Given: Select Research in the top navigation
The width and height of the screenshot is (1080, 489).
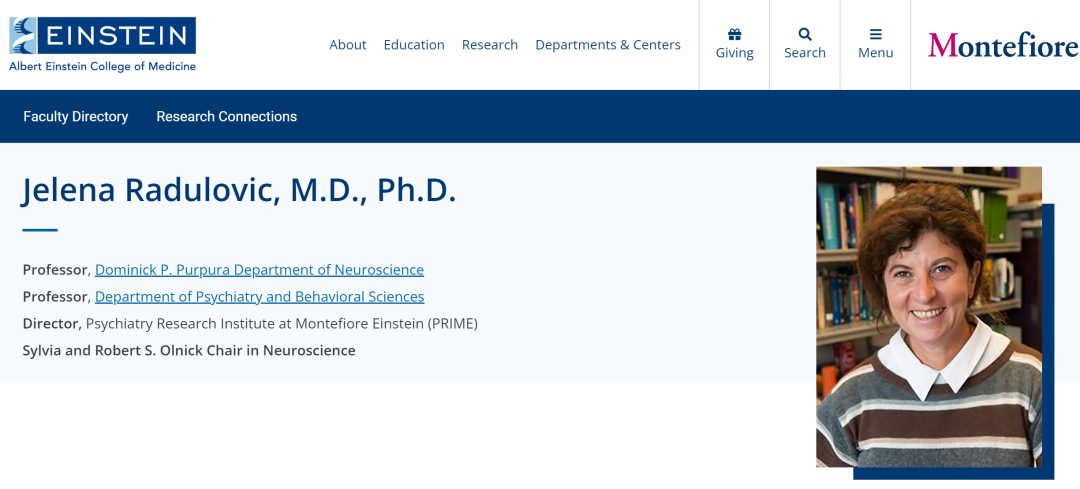Looking at the screenshot, I should tap(490, 45).
